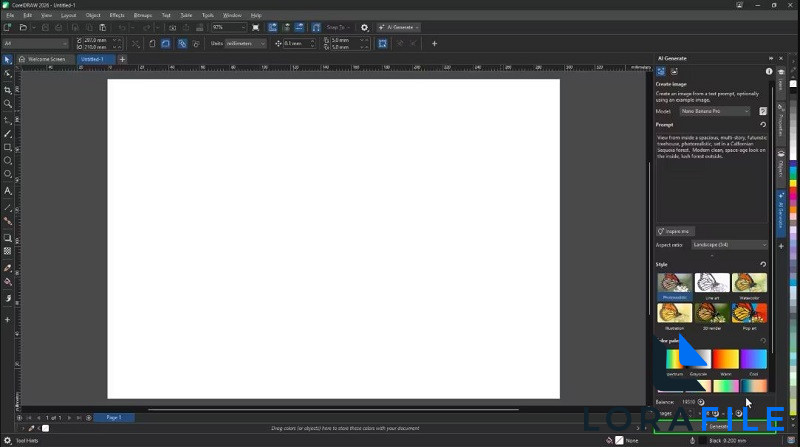The height and width of the screenshot is (447, 800).
Task: Click the Info icon in AI Generate panel
Action: pyautogui.click(x=769, y=71)
